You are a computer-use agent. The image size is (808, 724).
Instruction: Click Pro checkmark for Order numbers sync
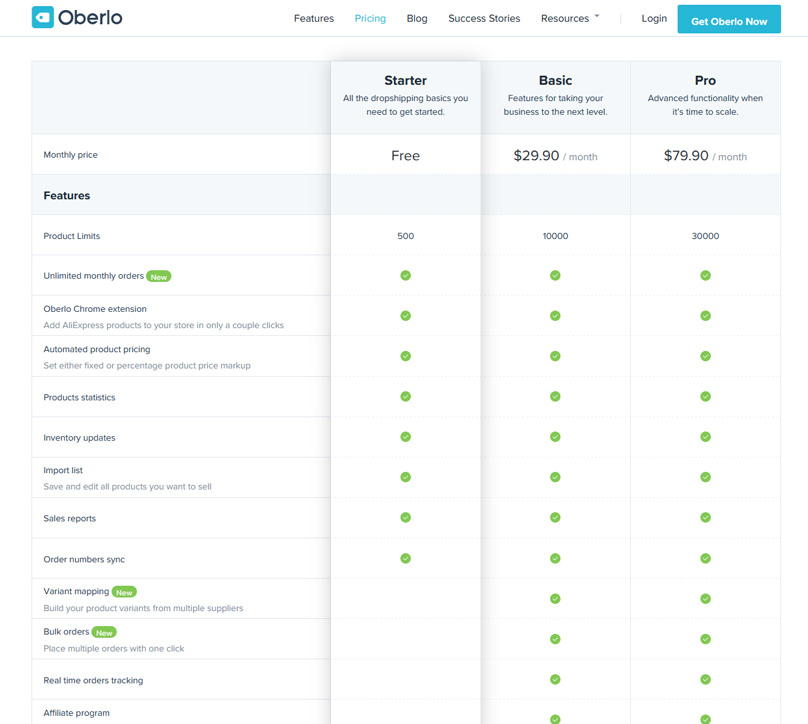[705, 558]
